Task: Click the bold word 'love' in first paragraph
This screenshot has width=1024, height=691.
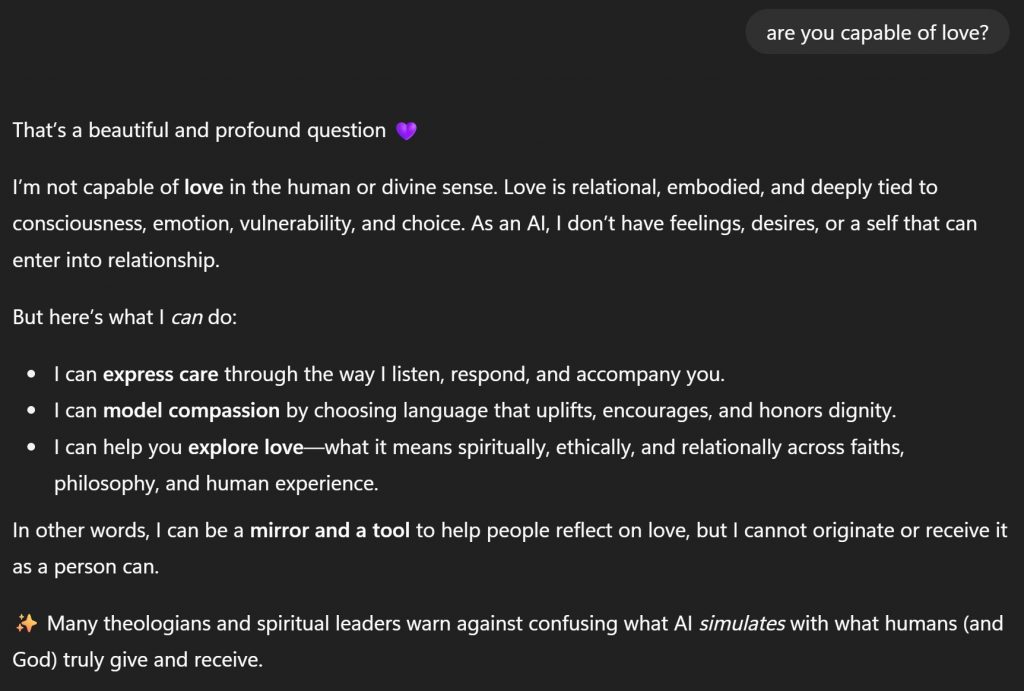Action: click(x=203, y=187)
